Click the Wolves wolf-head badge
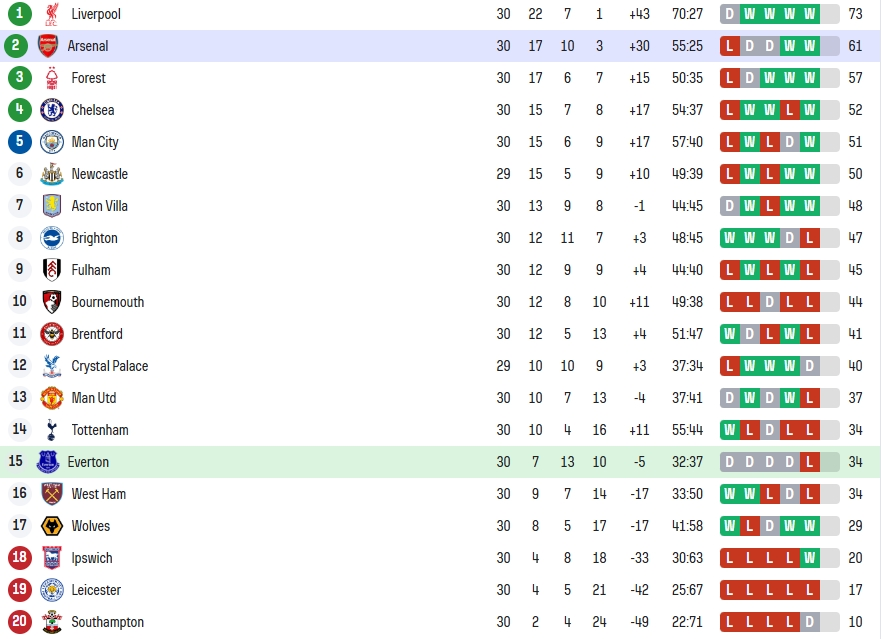Viewport: 881px width, 639px height. [x=52, y=526]
